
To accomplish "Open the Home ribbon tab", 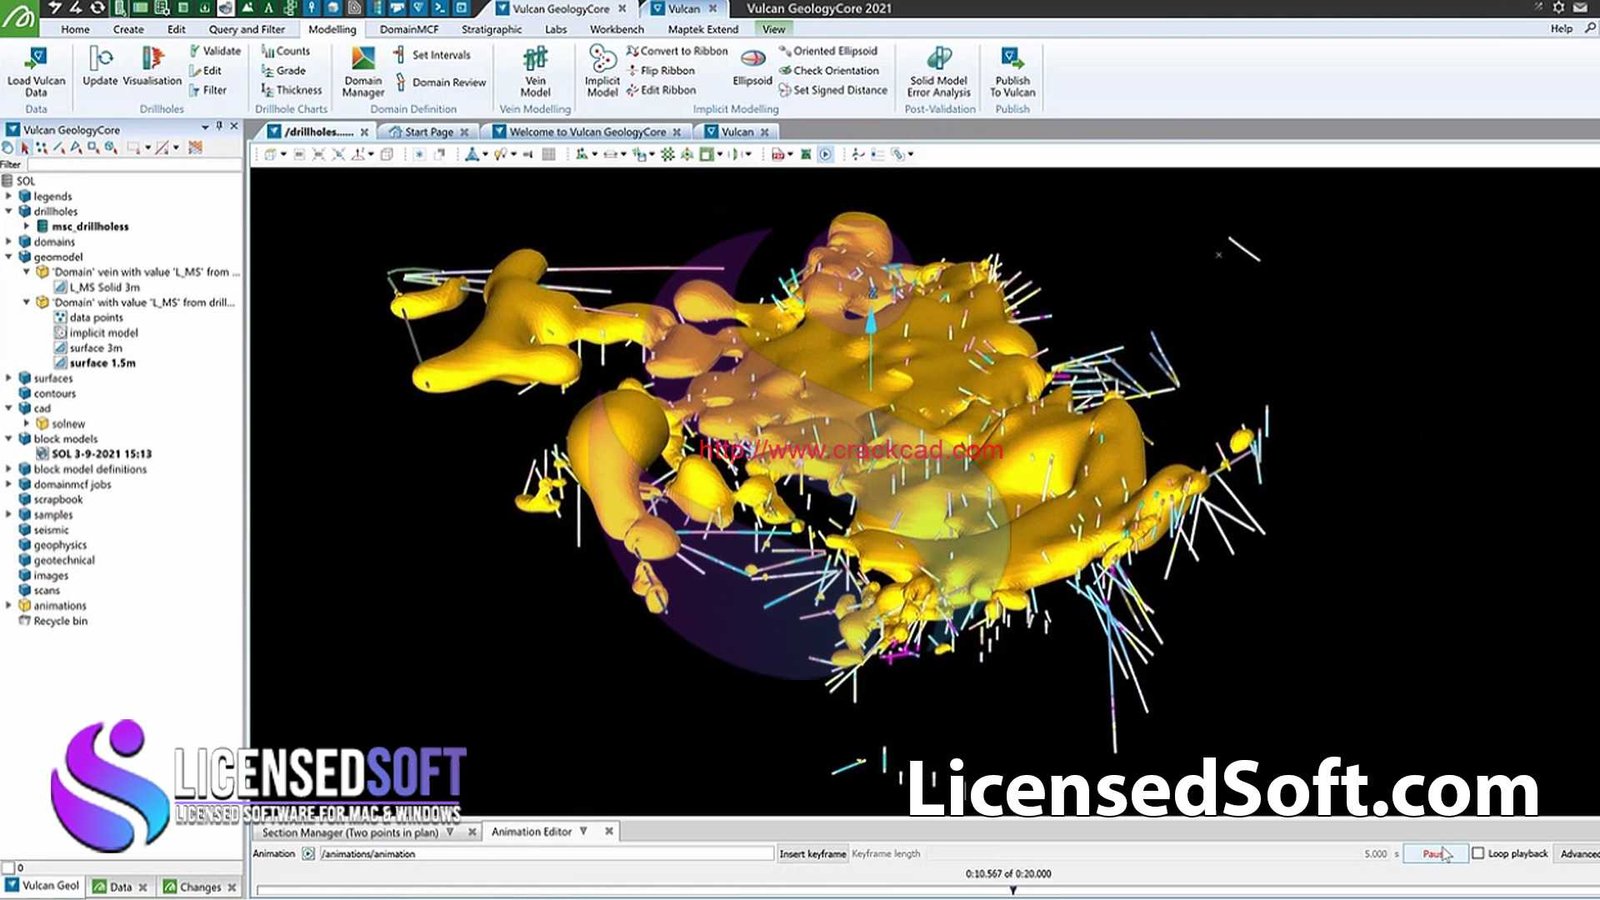I will (75, 29).
